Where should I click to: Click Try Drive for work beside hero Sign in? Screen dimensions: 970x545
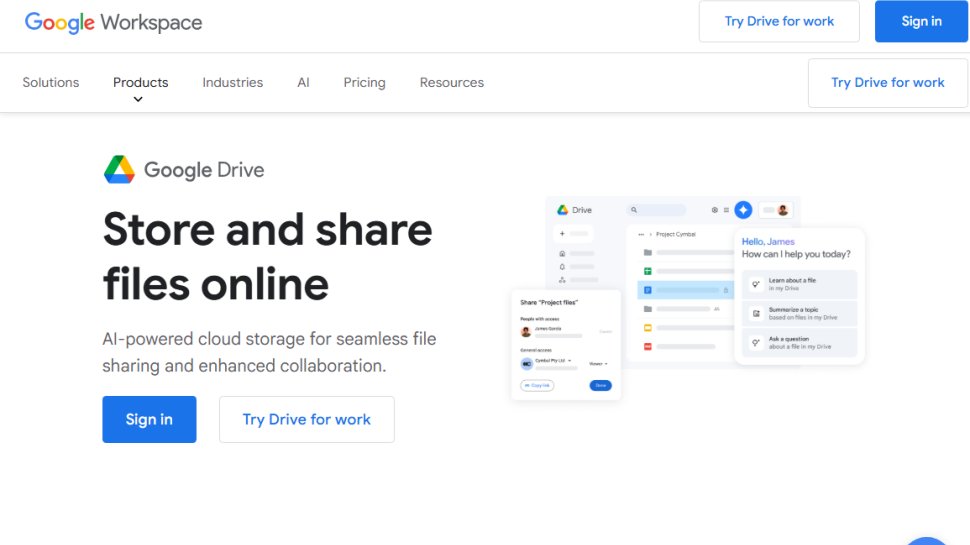click(x=307, y=419)
